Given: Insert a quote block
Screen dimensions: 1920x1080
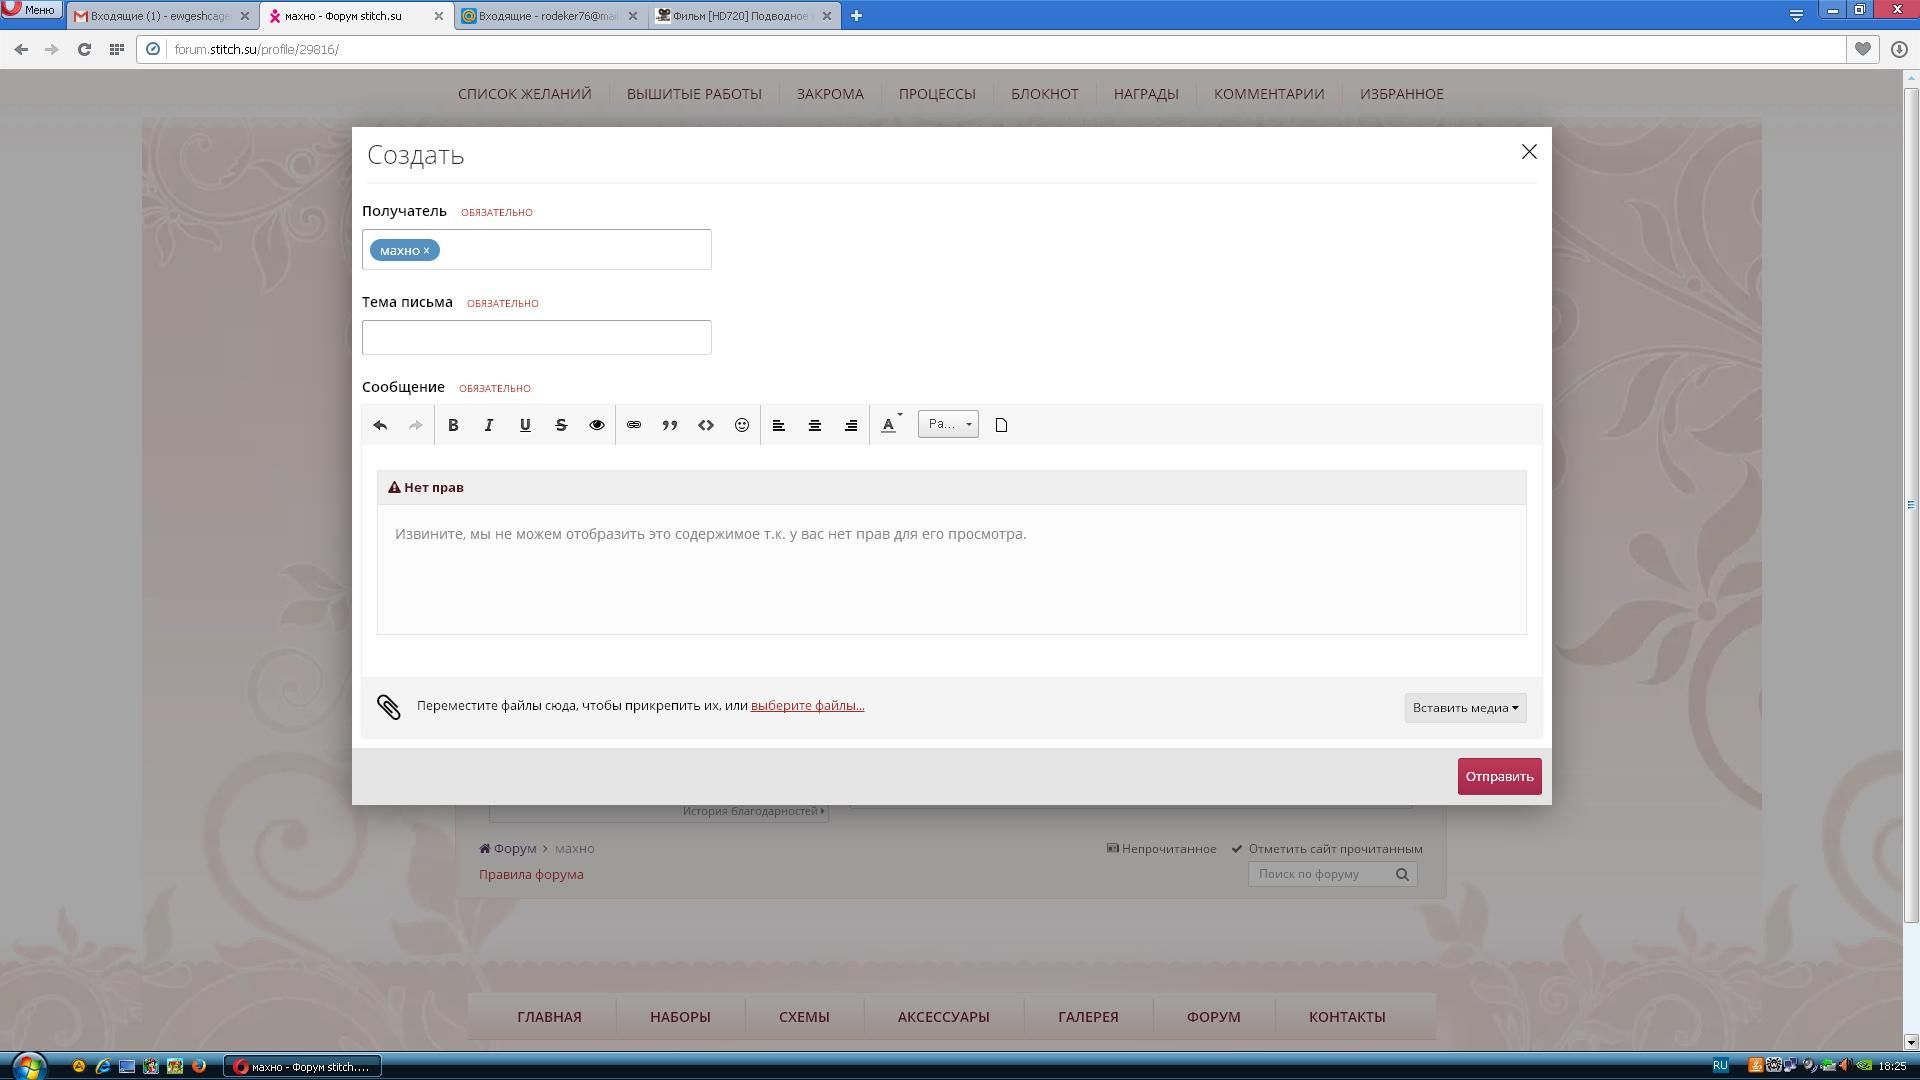Looking at the screenshot, I should pyautogui.click(x=670, y=425).
